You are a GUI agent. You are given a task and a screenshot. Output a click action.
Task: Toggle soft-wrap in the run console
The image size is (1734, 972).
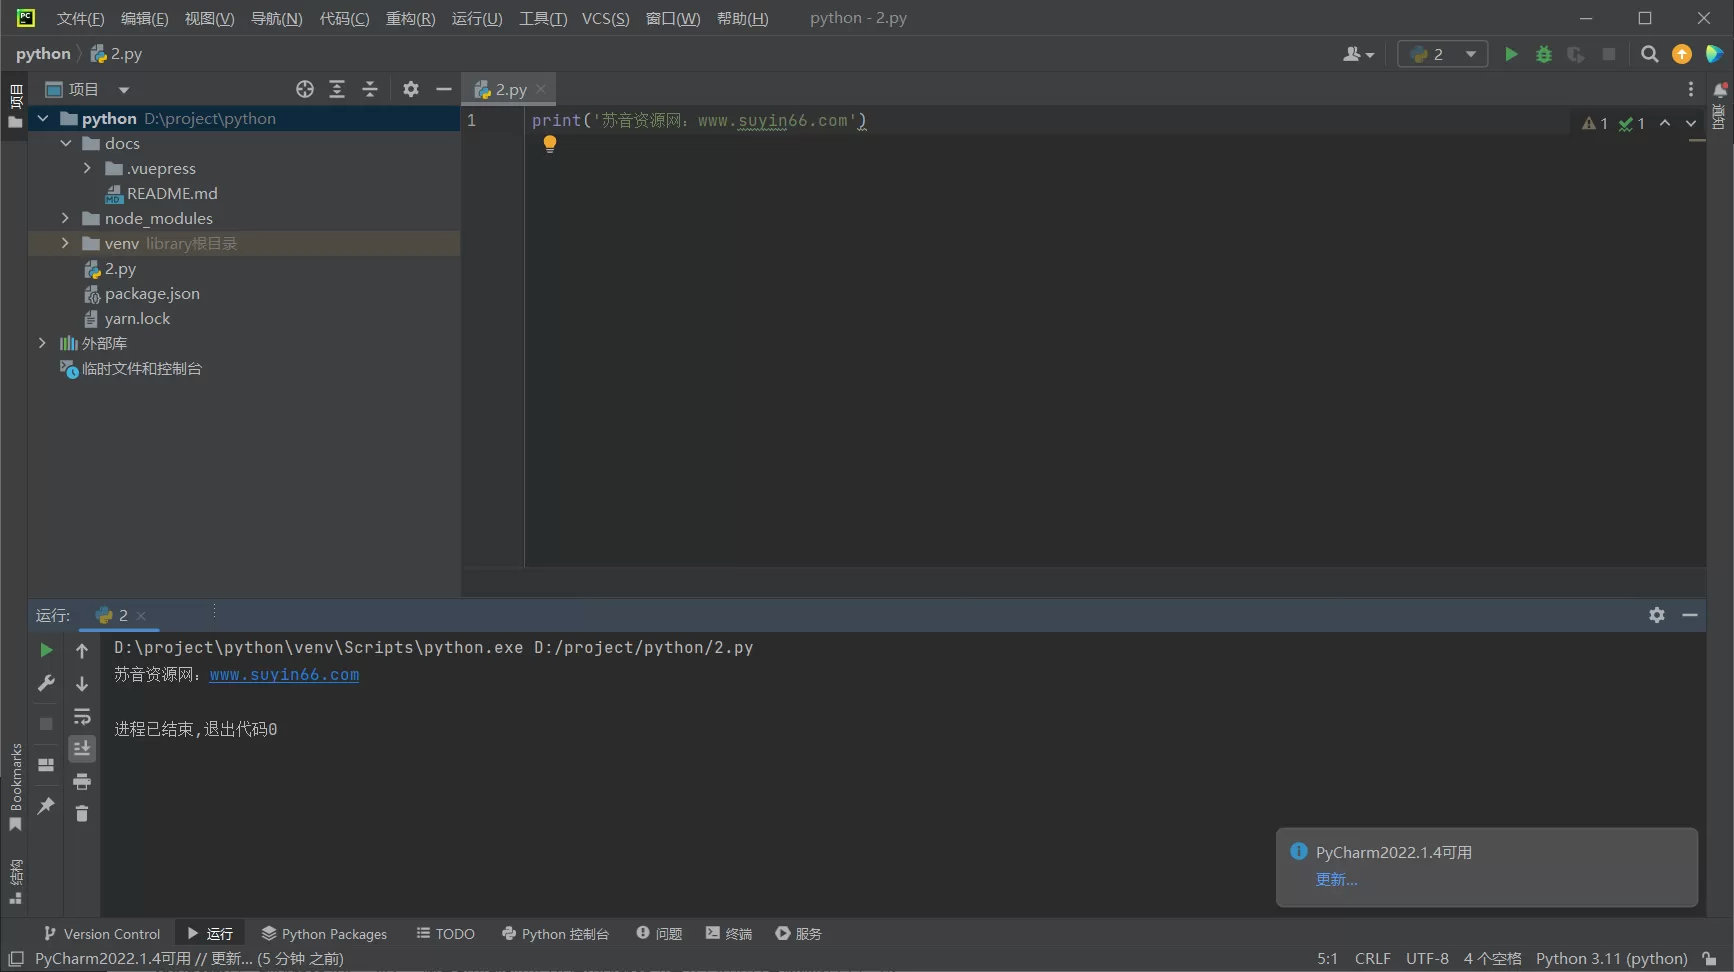[x=82, y=716]
